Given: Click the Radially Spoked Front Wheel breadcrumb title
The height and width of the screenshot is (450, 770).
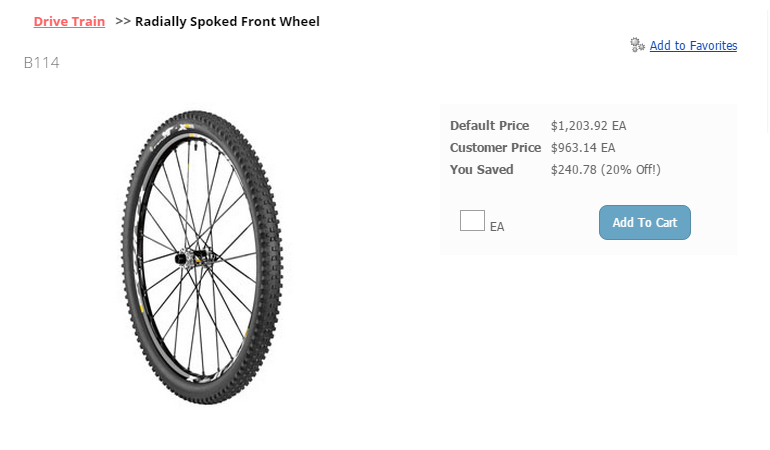Looking at the screenshot, I should (227, 22).
